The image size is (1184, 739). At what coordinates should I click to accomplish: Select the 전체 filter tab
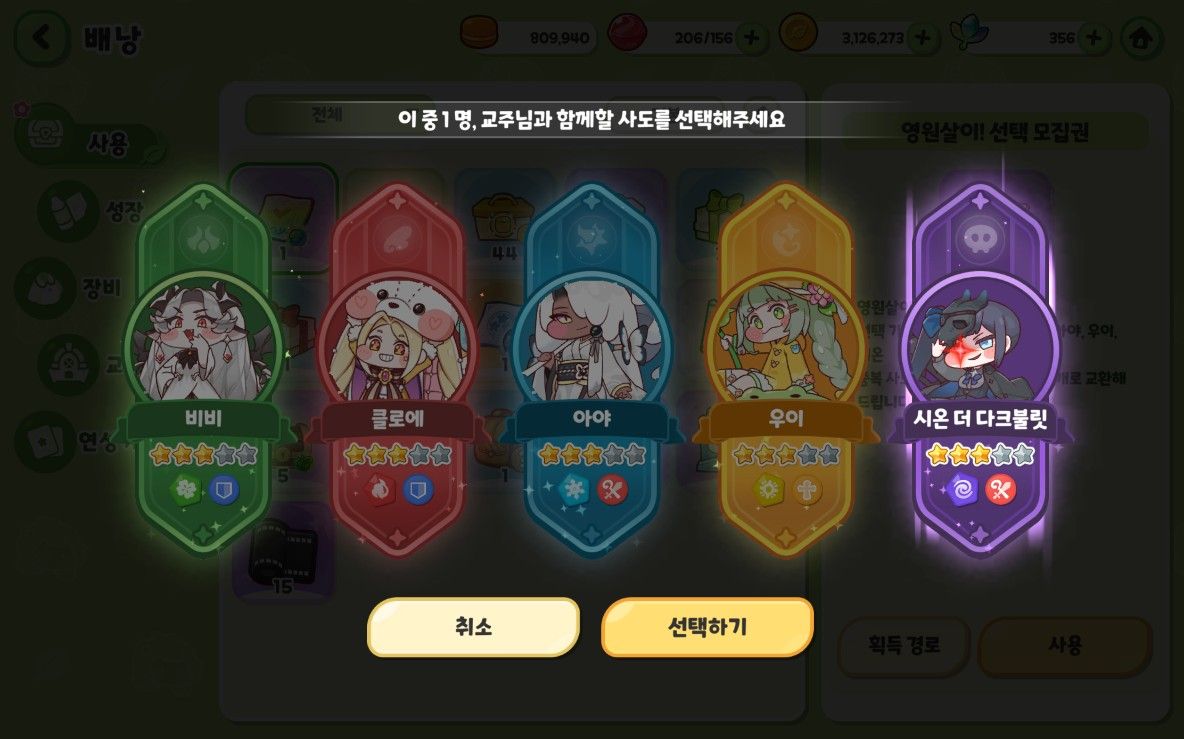tap(328, 115)
